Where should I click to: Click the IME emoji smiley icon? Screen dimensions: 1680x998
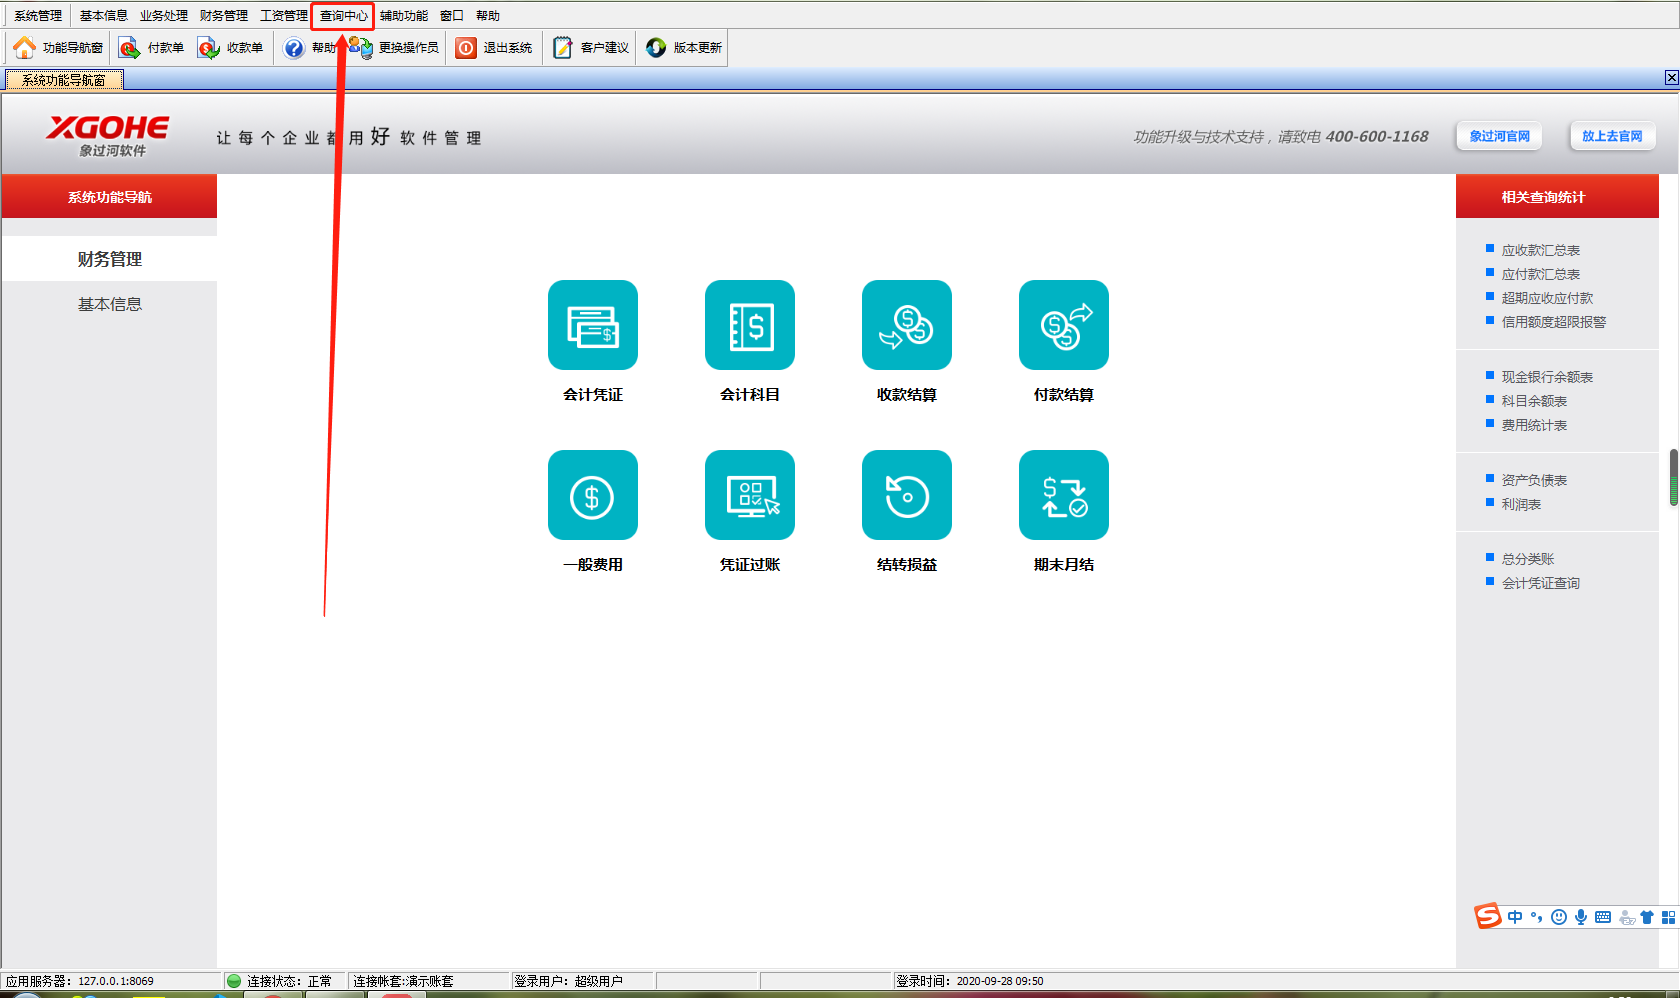click(1559, 917)
